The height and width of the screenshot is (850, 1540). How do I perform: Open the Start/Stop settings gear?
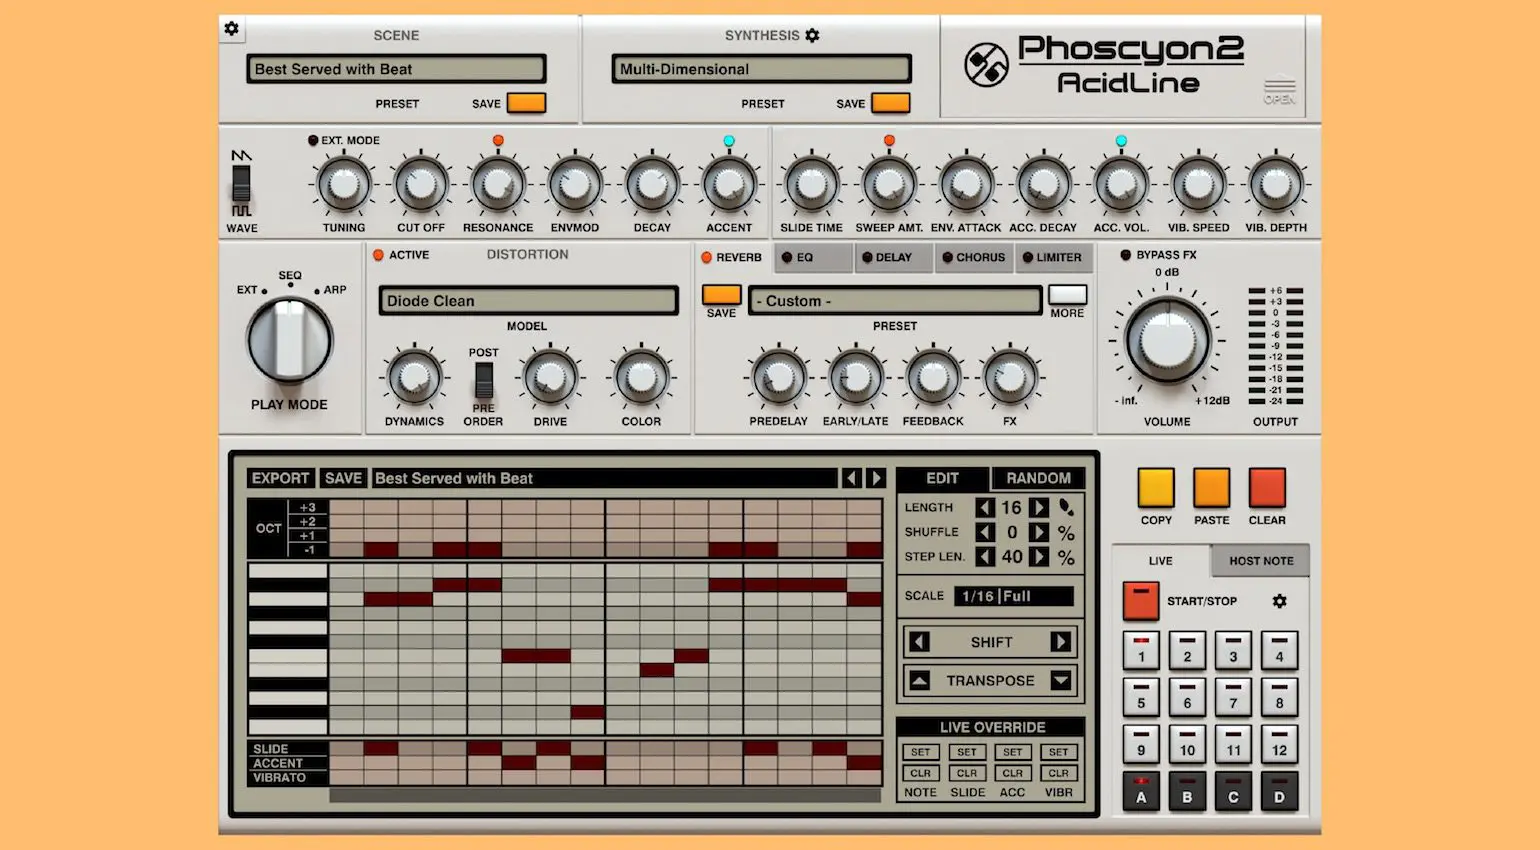click(x=1279, y=601)
